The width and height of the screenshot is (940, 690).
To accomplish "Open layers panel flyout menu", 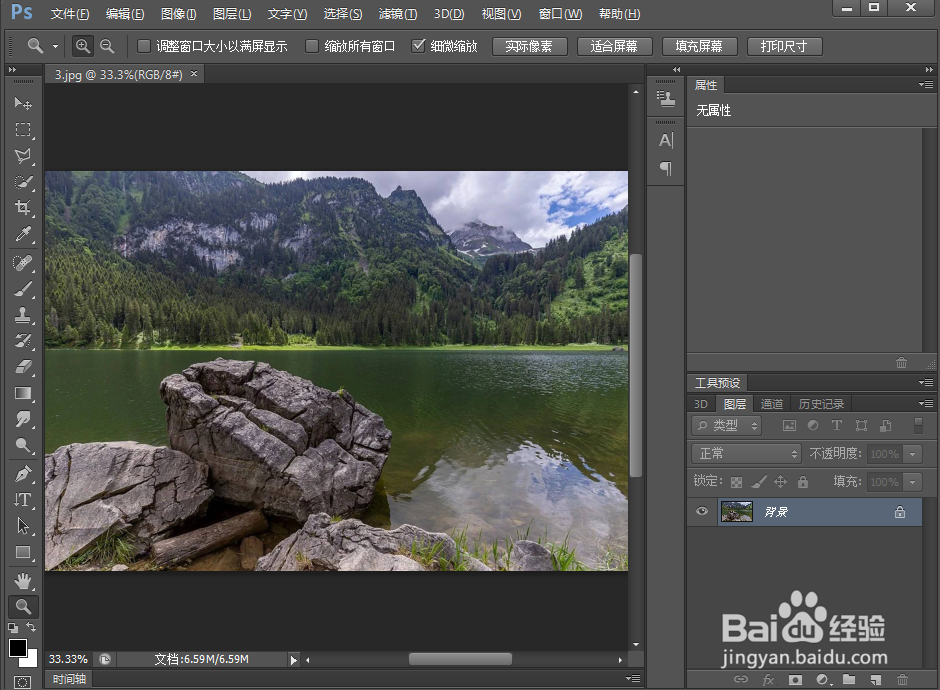I will click(926, 403).
